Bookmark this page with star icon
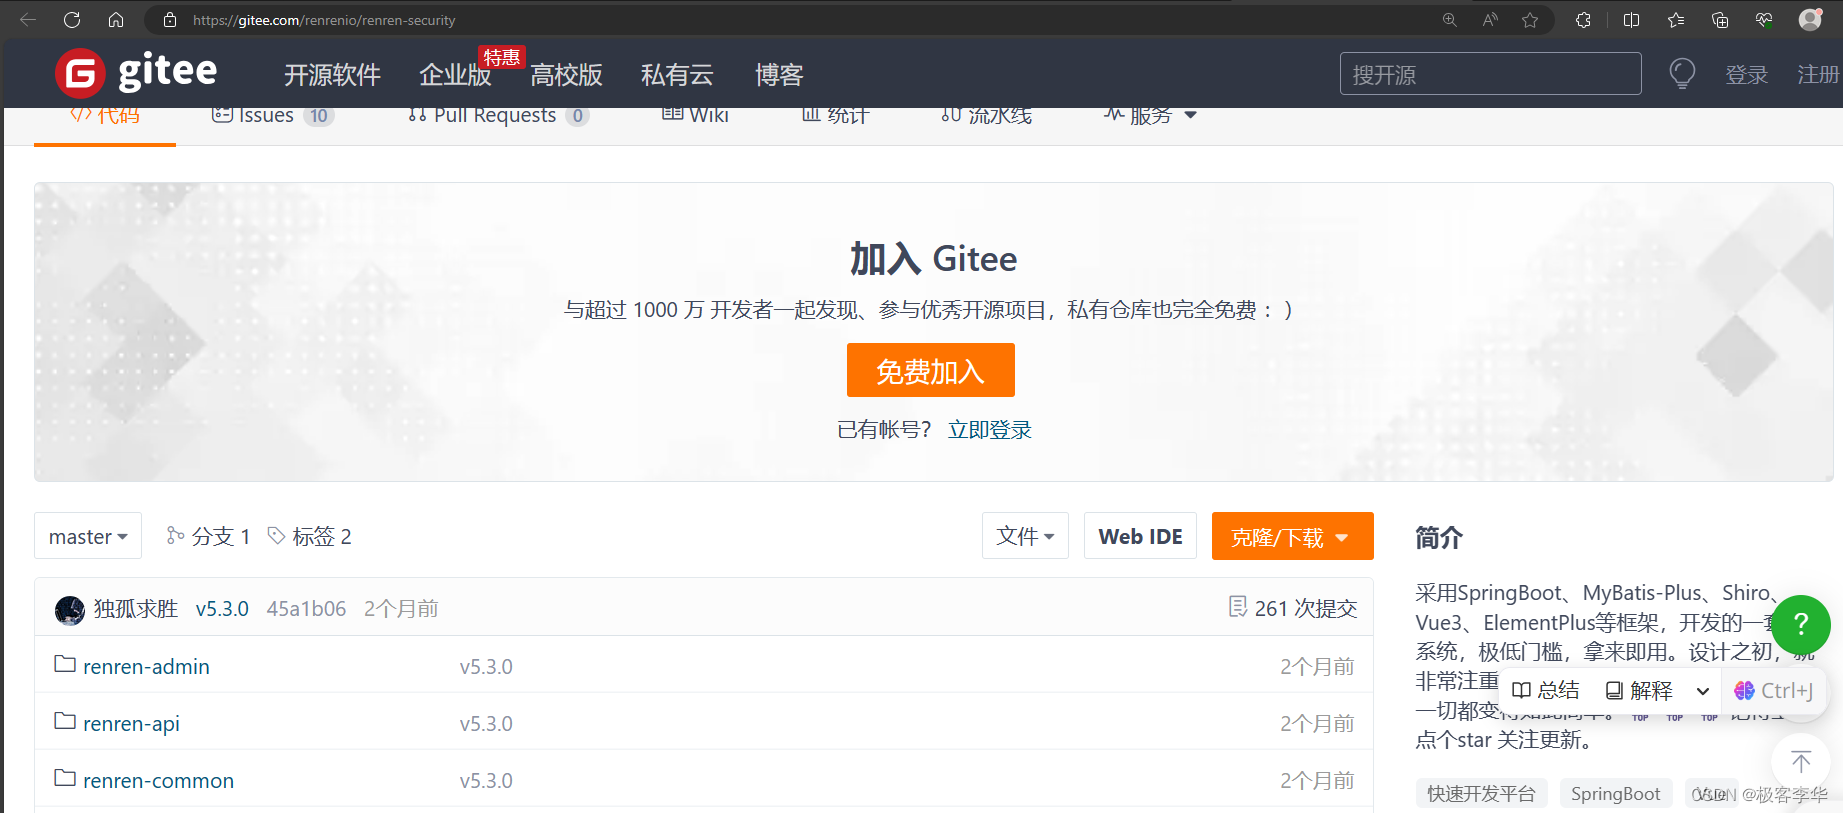This screenshot has width=1843, height=813. 1530,20
